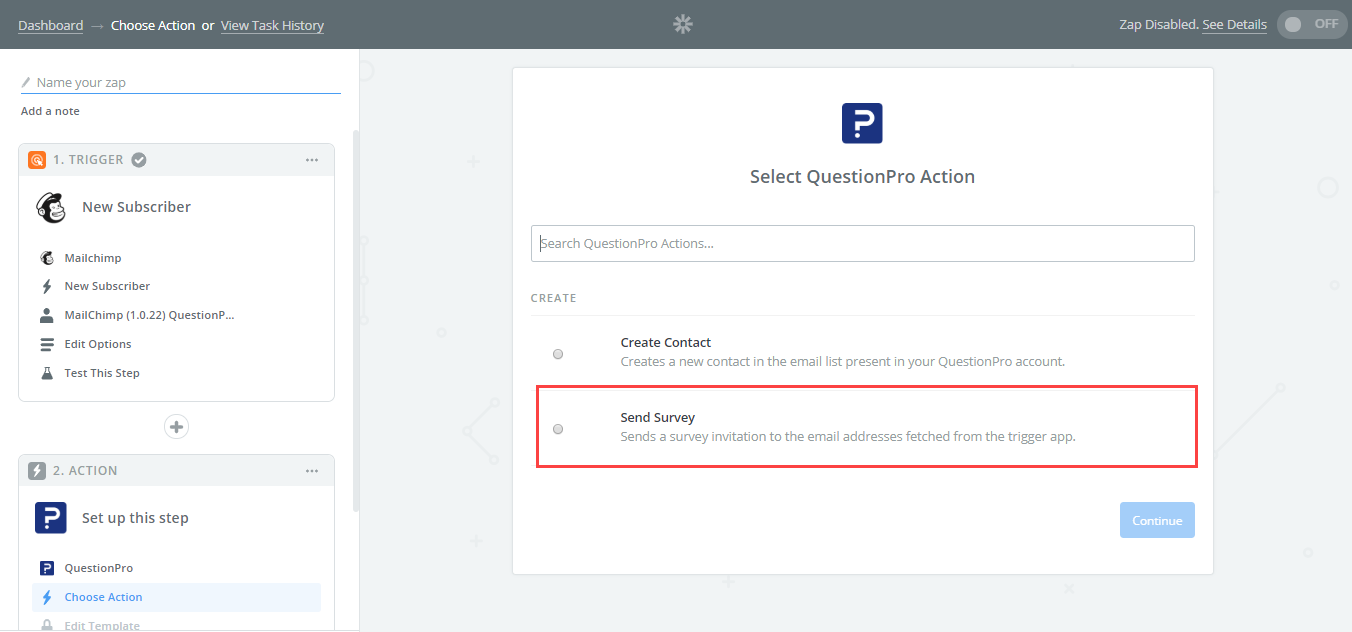The height and width of the screenshot is (632, 1352).
Task: Click the gray action step lightning icon
Action: [37, 471]
